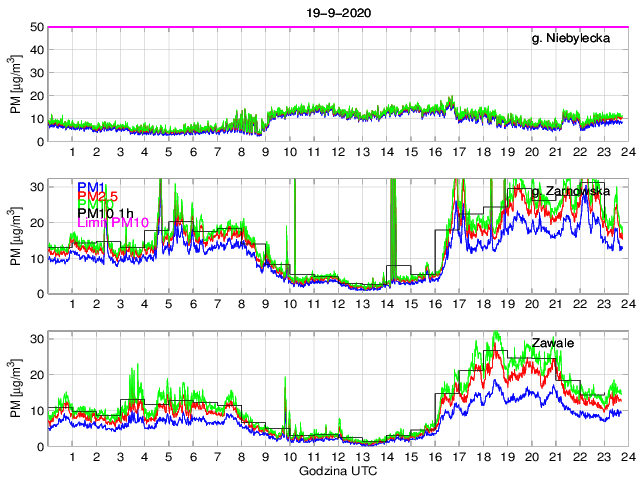Click the 30 tick on the Zarnowska y-axis
This screenshot has width=640, height=480.
point(37,187)
